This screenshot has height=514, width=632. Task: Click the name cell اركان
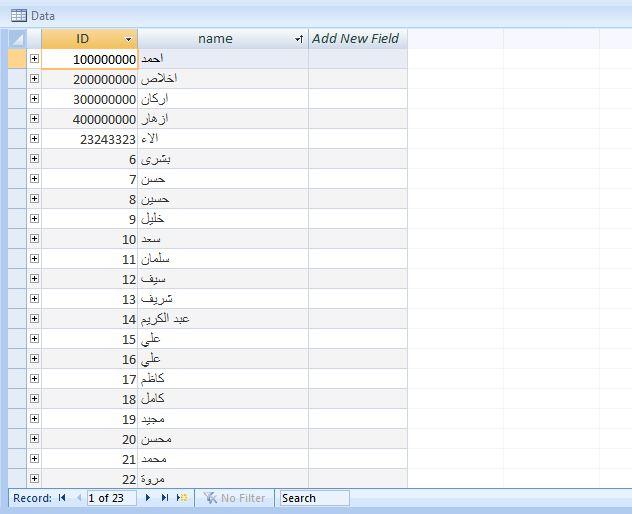click(223, 99)
